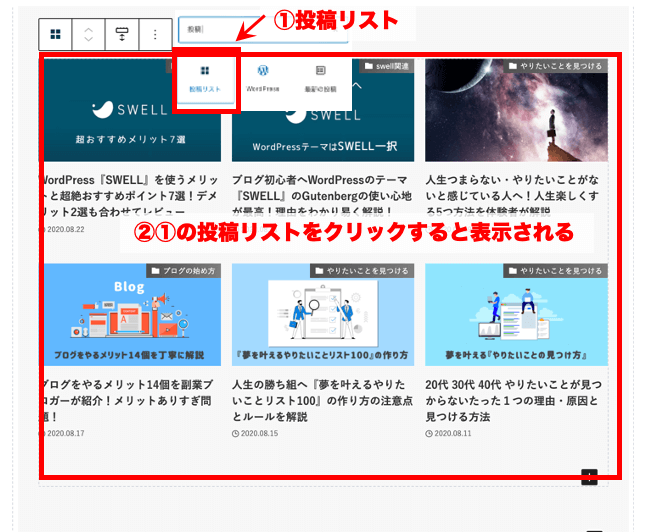The width and height of the screenshot is (650, 532).
Task: Click the move up/down arrows in block toolbar
Action: pos(89,34)
